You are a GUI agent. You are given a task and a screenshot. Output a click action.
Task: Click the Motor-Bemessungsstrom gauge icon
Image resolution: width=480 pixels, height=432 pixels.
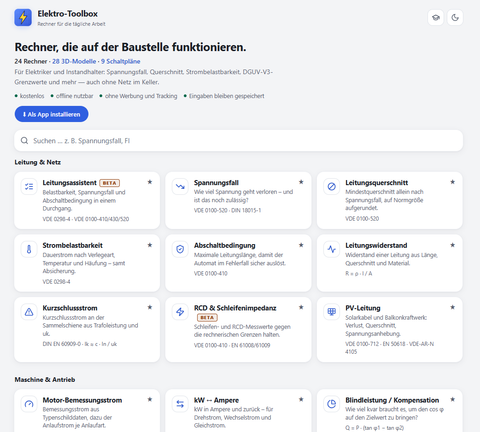coord(29,404)
